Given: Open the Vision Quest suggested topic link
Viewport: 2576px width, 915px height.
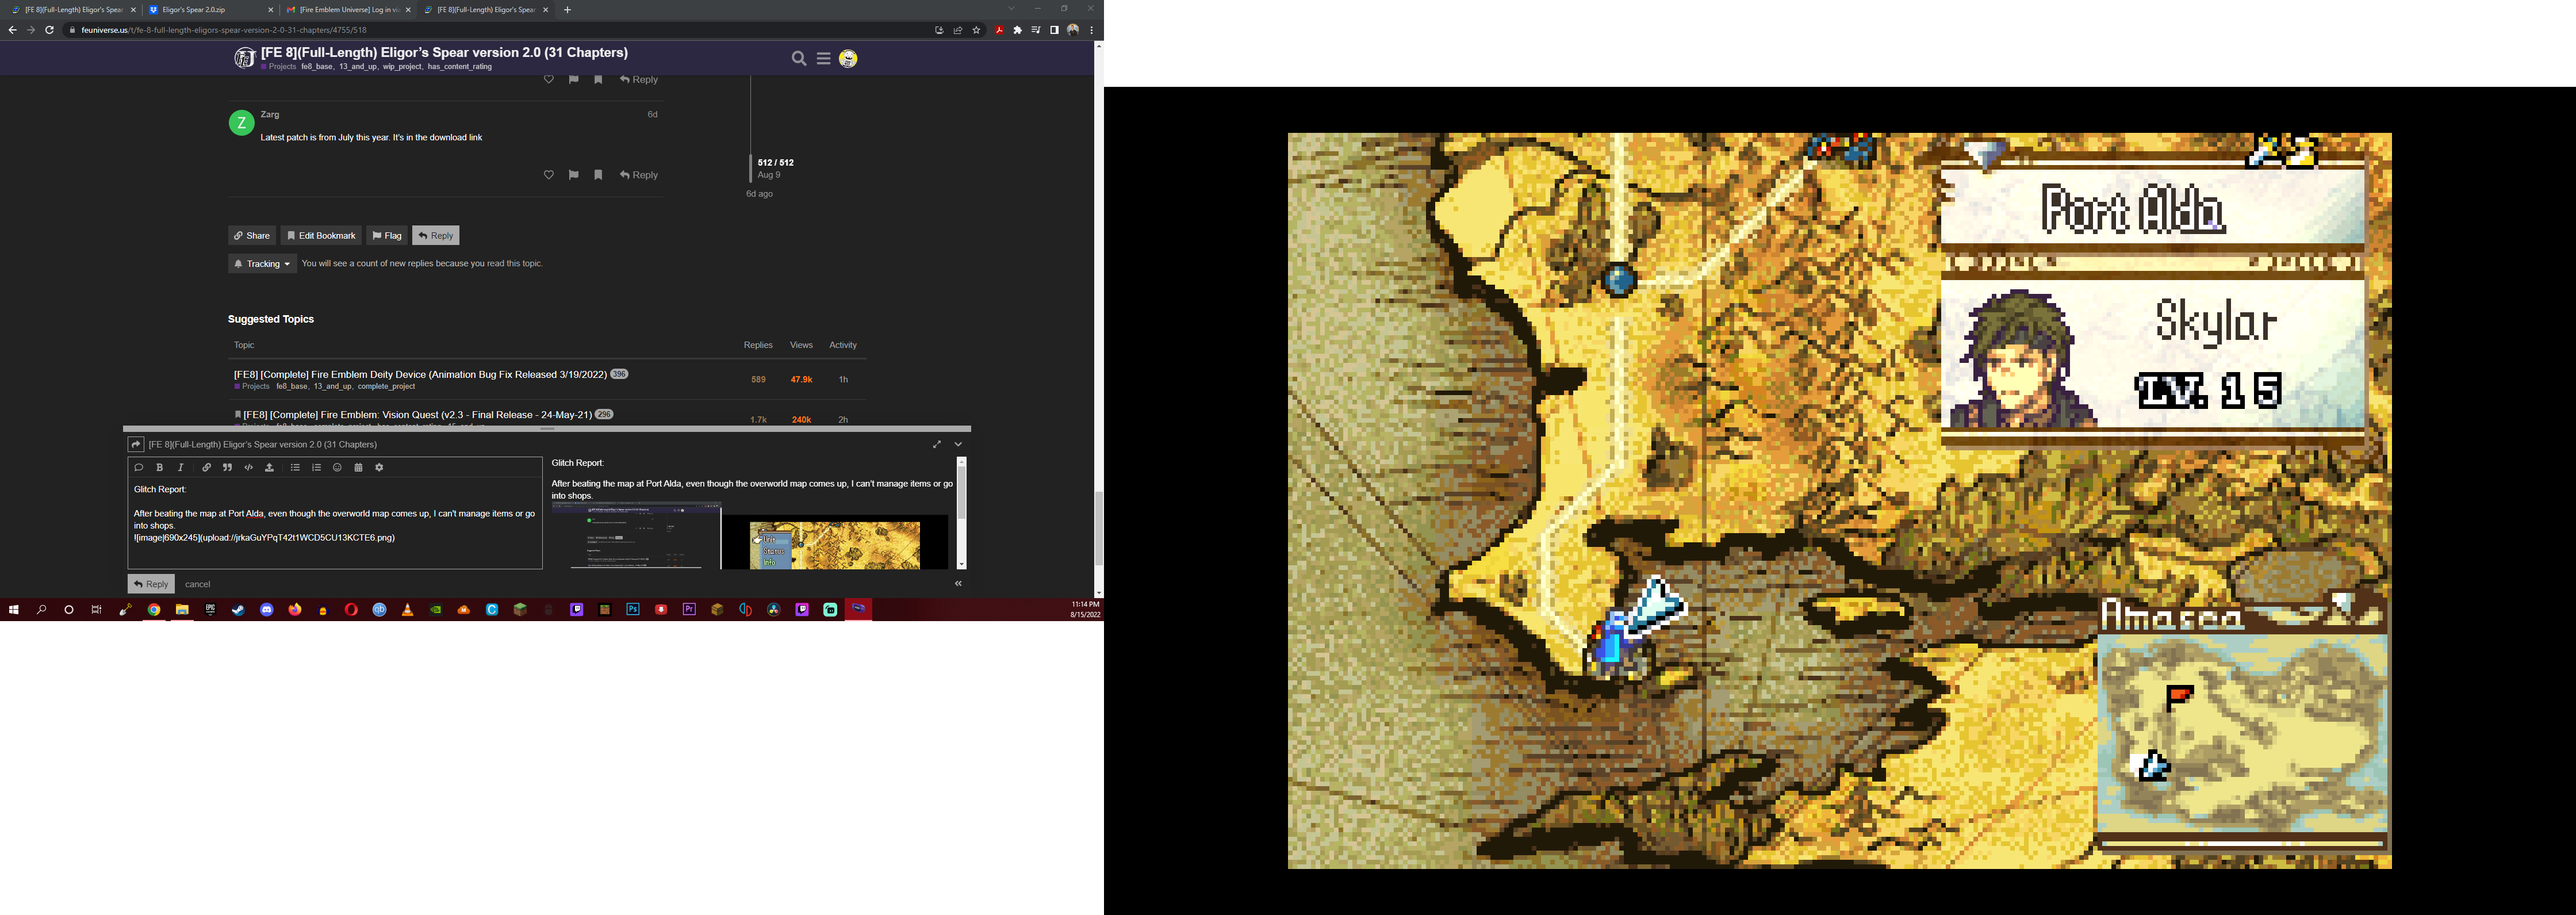Looking at the screenshot, I should [417, 414].
